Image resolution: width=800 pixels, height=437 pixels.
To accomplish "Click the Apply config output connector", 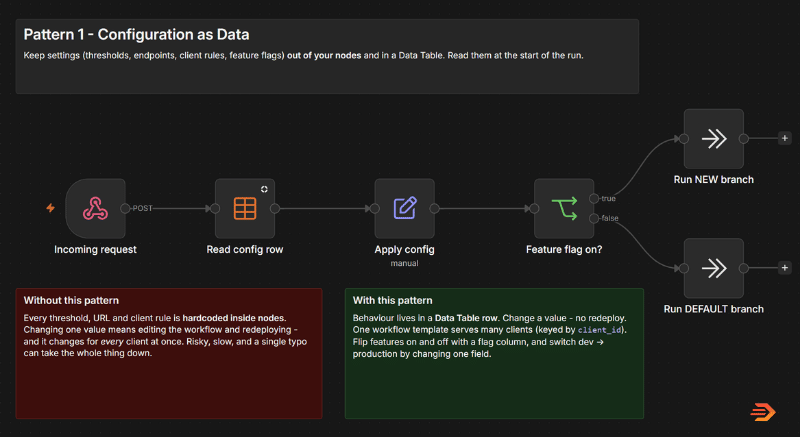I will click(434, 208).
